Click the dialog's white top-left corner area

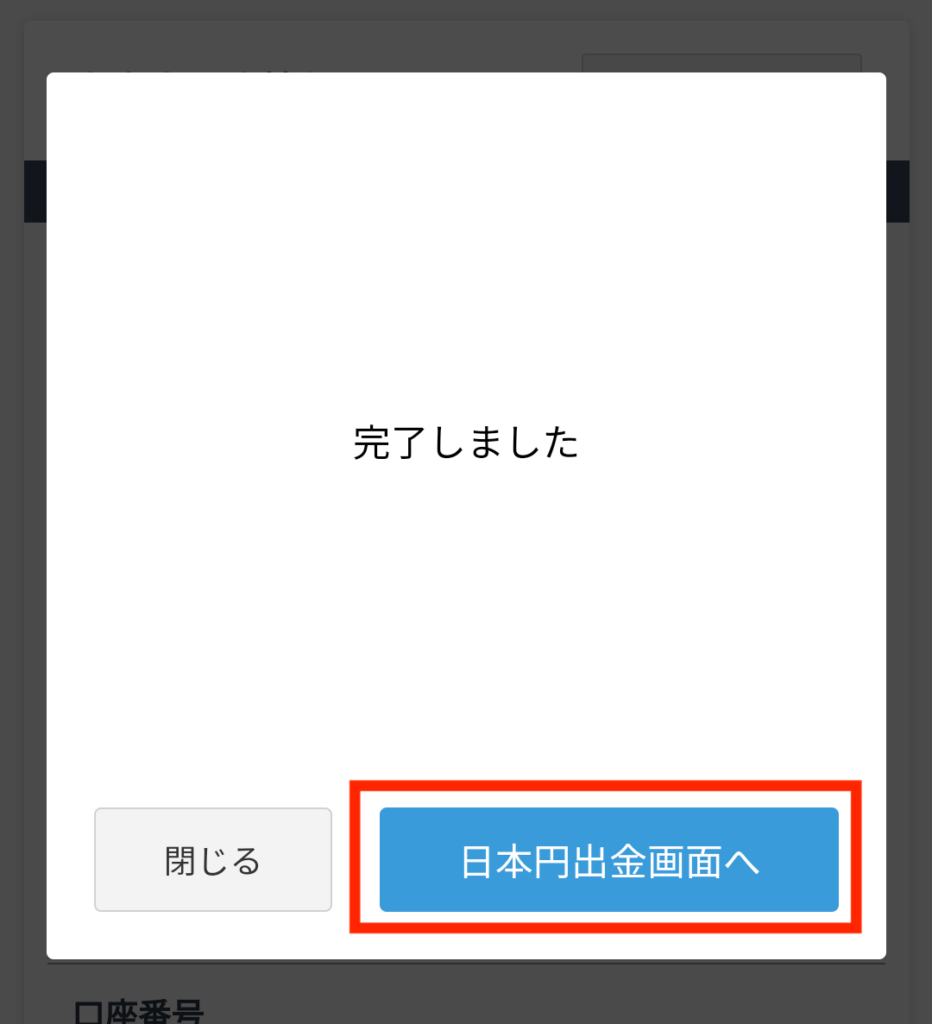coord(72,98)
